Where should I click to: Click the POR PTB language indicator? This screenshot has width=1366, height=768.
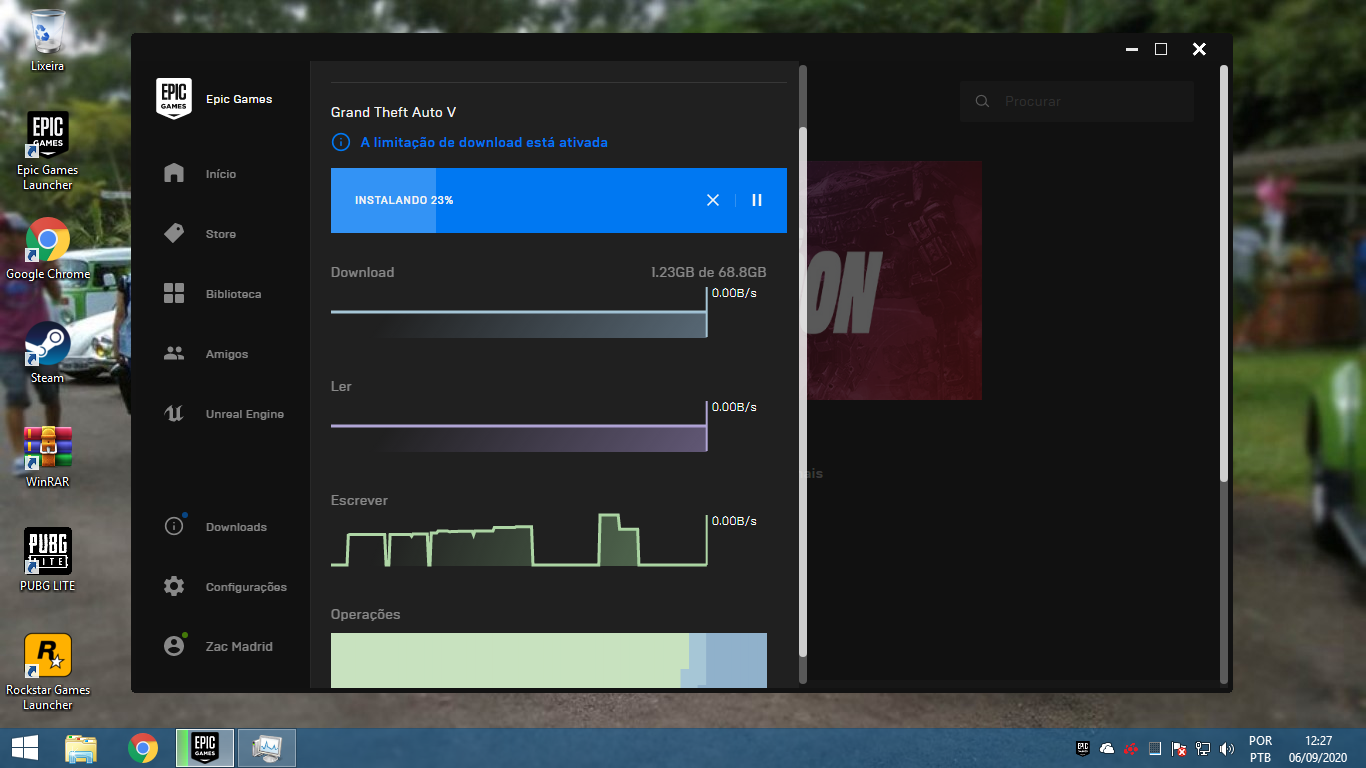(x=1260, y=748)
